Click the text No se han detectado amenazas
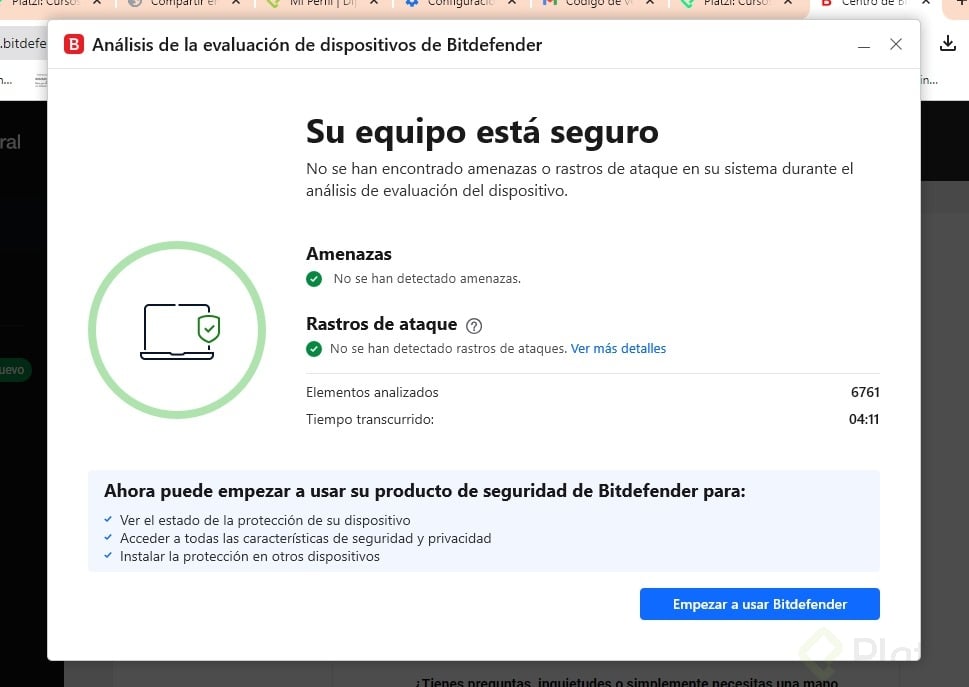This screenshot has width=969, height=687. coord(427,279)
